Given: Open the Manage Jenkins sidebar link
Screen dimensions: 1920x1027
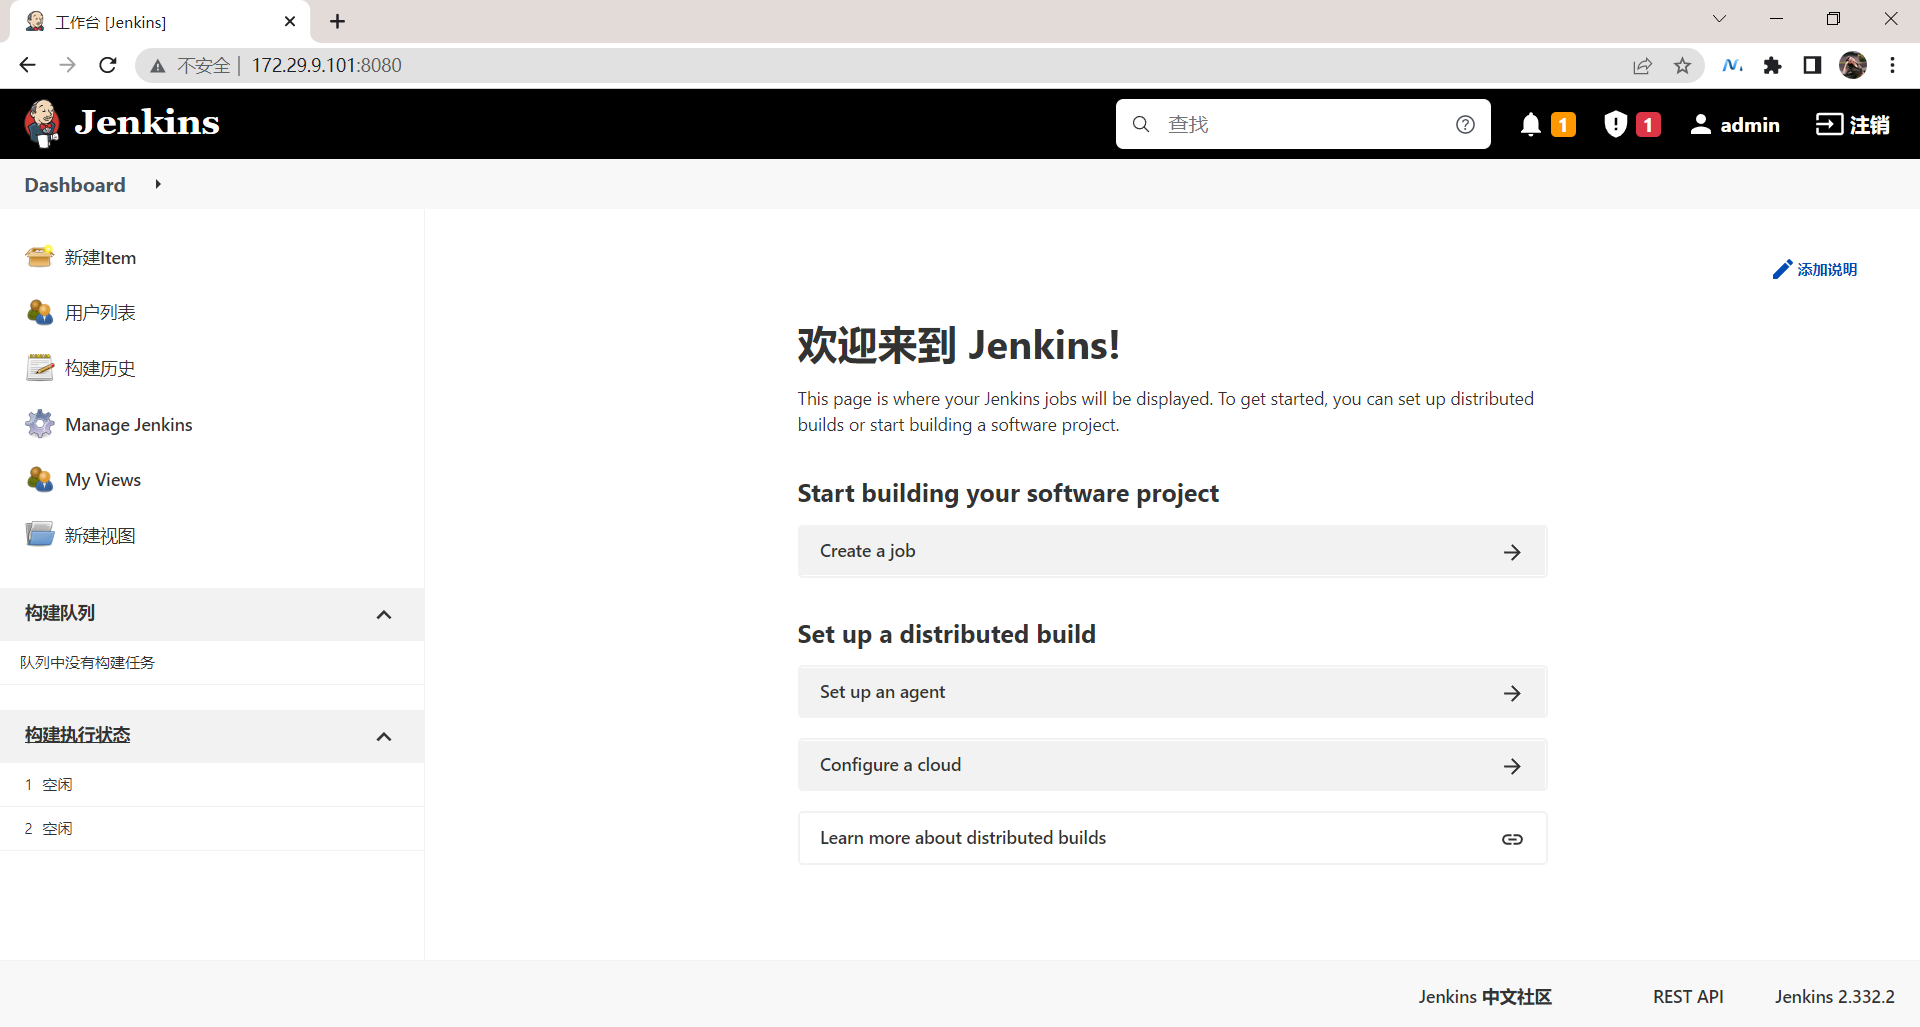Looking at the screenshot, I should pyautogui.click(x=129, y=424).
